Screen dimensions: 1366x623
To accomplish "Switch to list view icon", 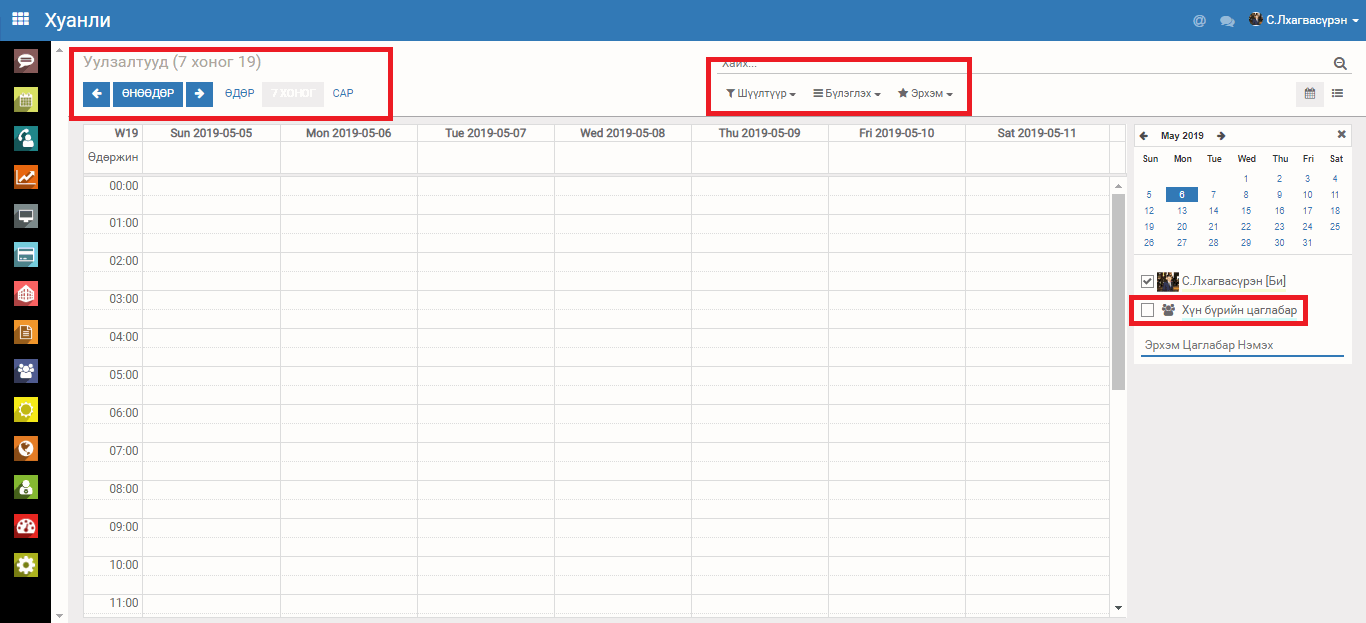I will 1337,94.
